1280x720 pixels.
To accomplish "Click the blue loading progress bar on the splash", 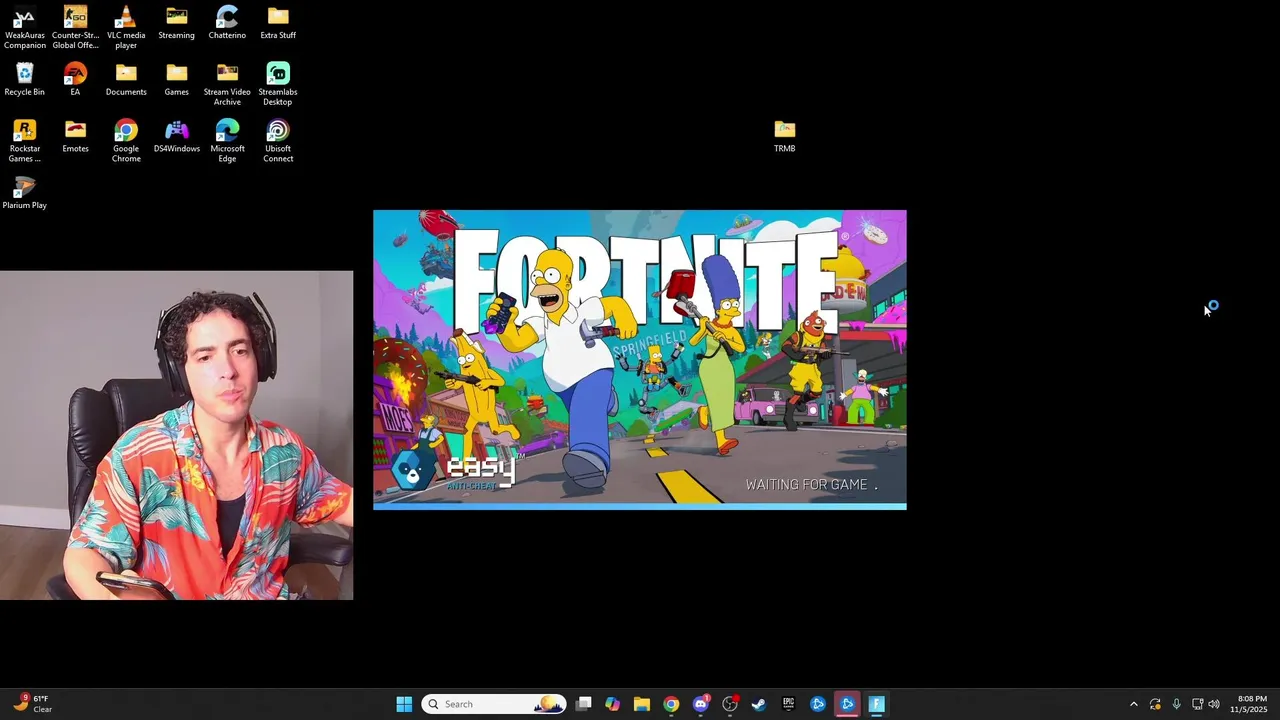I will coord(640,506).
